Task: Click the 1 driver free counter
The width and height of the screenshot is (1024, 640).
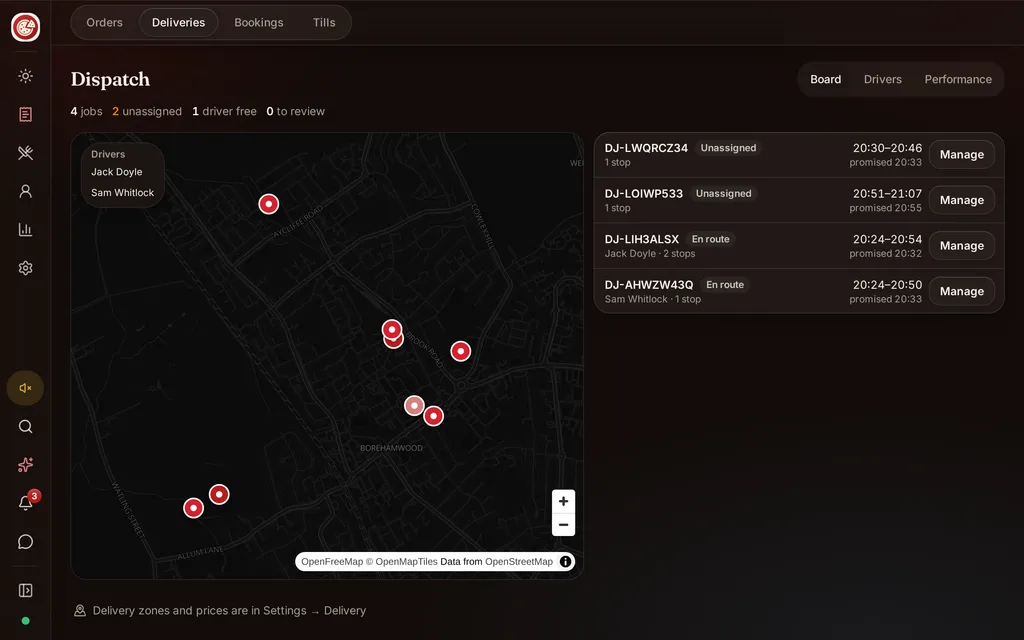Action: [224, 112]
